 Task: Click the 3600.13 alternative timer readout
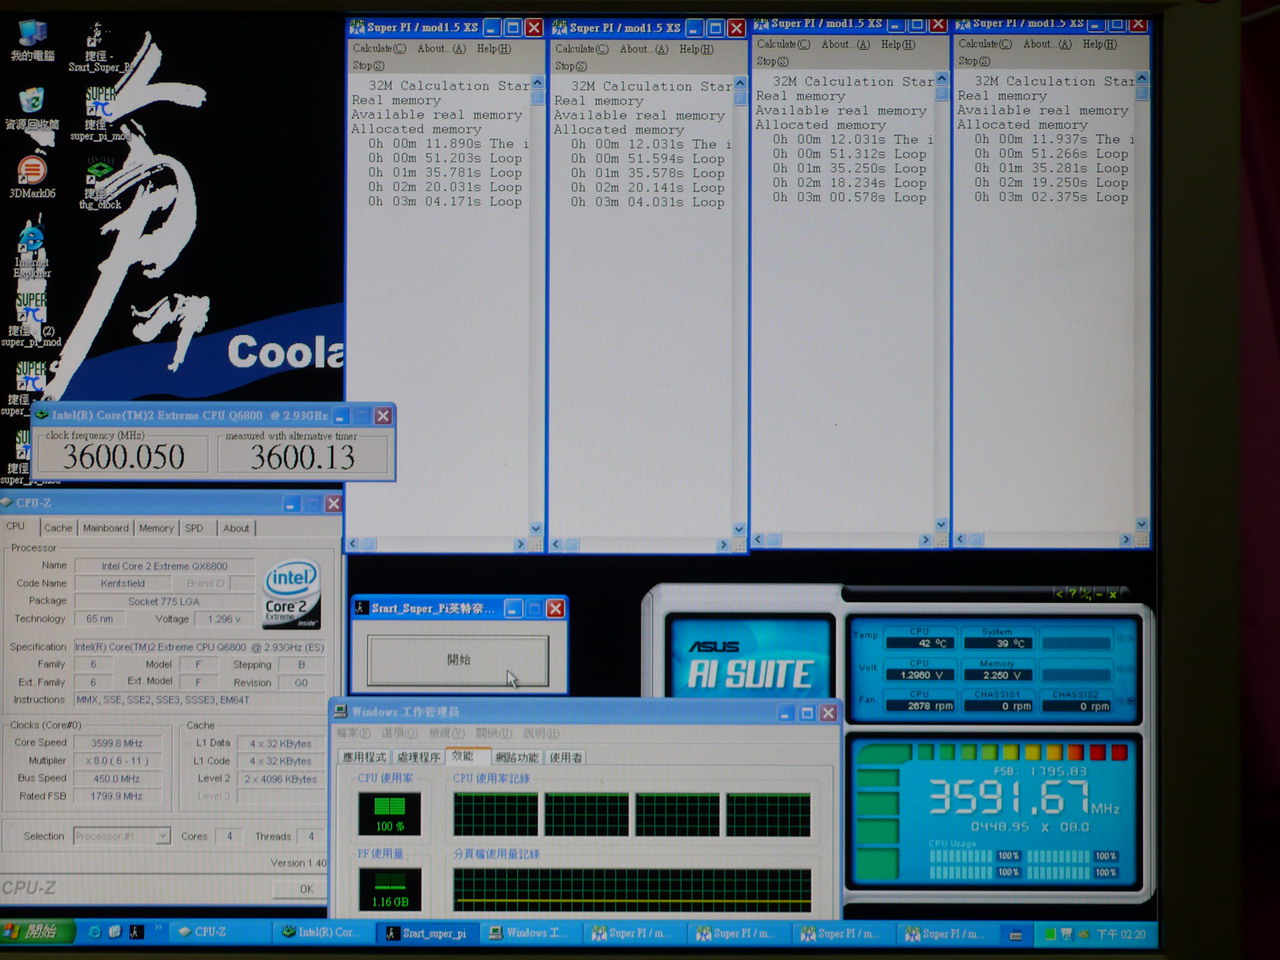click(302, 457)
